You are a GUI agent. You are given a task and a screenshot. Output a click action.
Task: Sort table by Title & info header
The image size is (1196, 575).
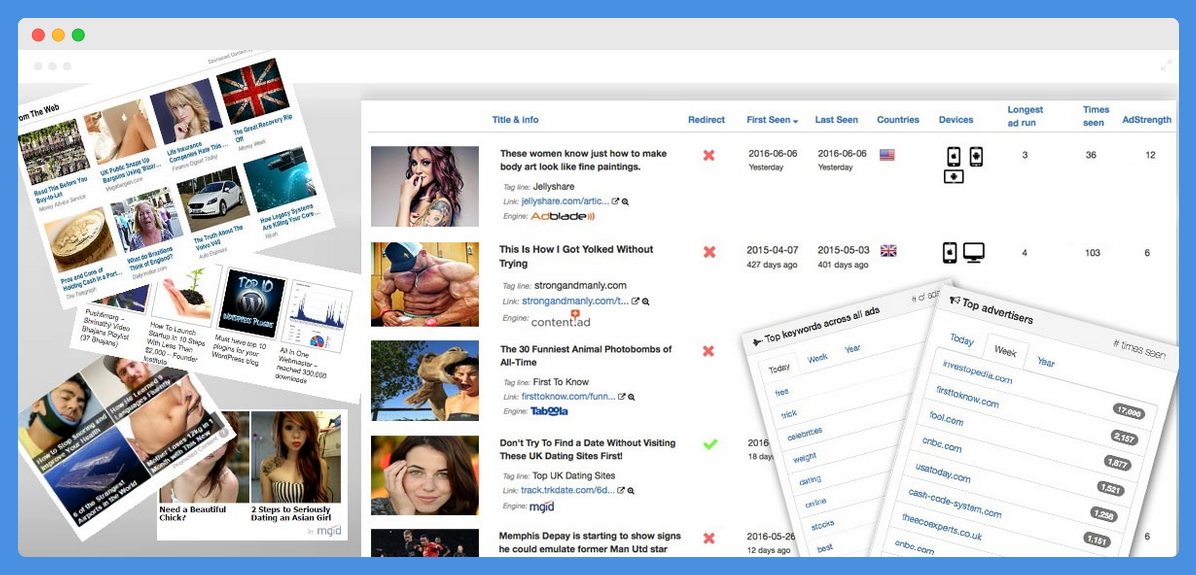(515, 120)
